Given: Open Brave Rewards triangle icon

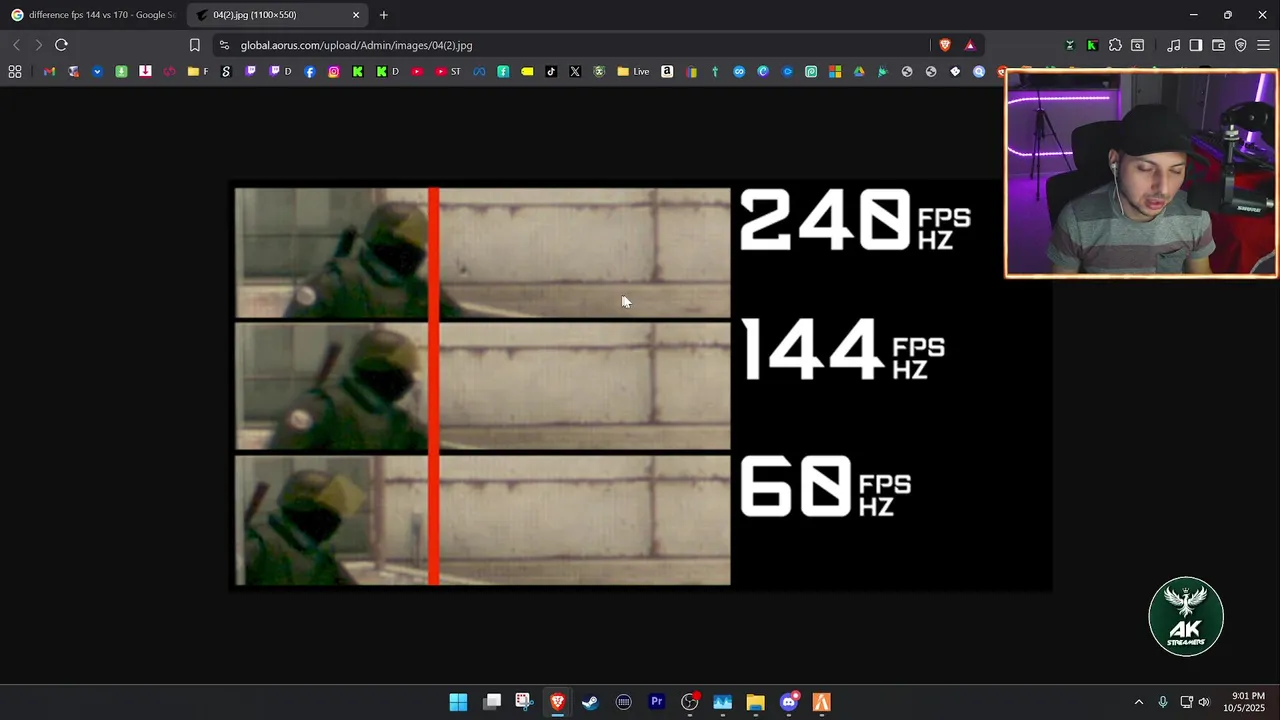Looking at the screenshot, I should (x=970, y=45).
